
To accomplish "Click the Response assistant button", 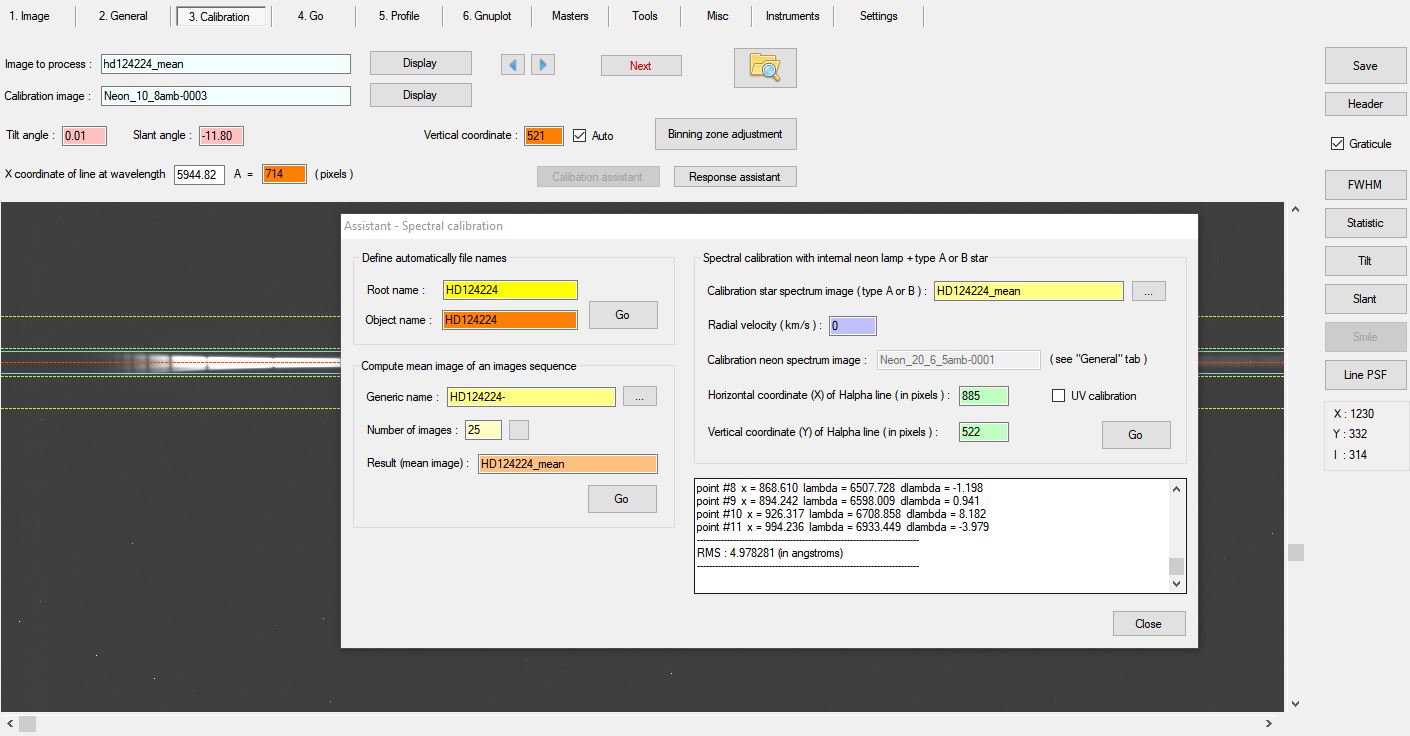I will pos(735,177).
